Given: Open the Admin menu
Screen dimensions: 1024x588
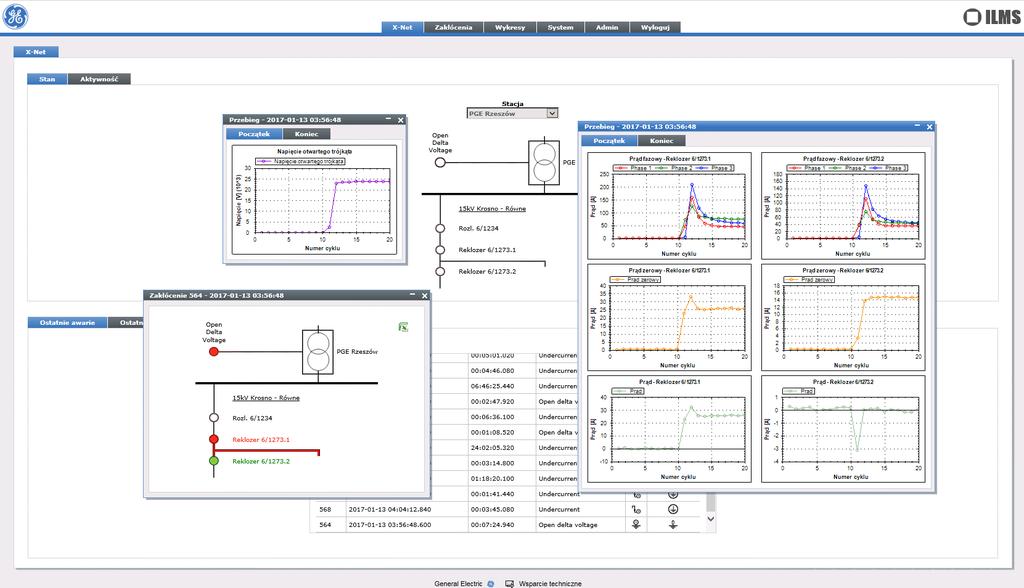Looking at the screenshot, I should [x=607, y=27].
